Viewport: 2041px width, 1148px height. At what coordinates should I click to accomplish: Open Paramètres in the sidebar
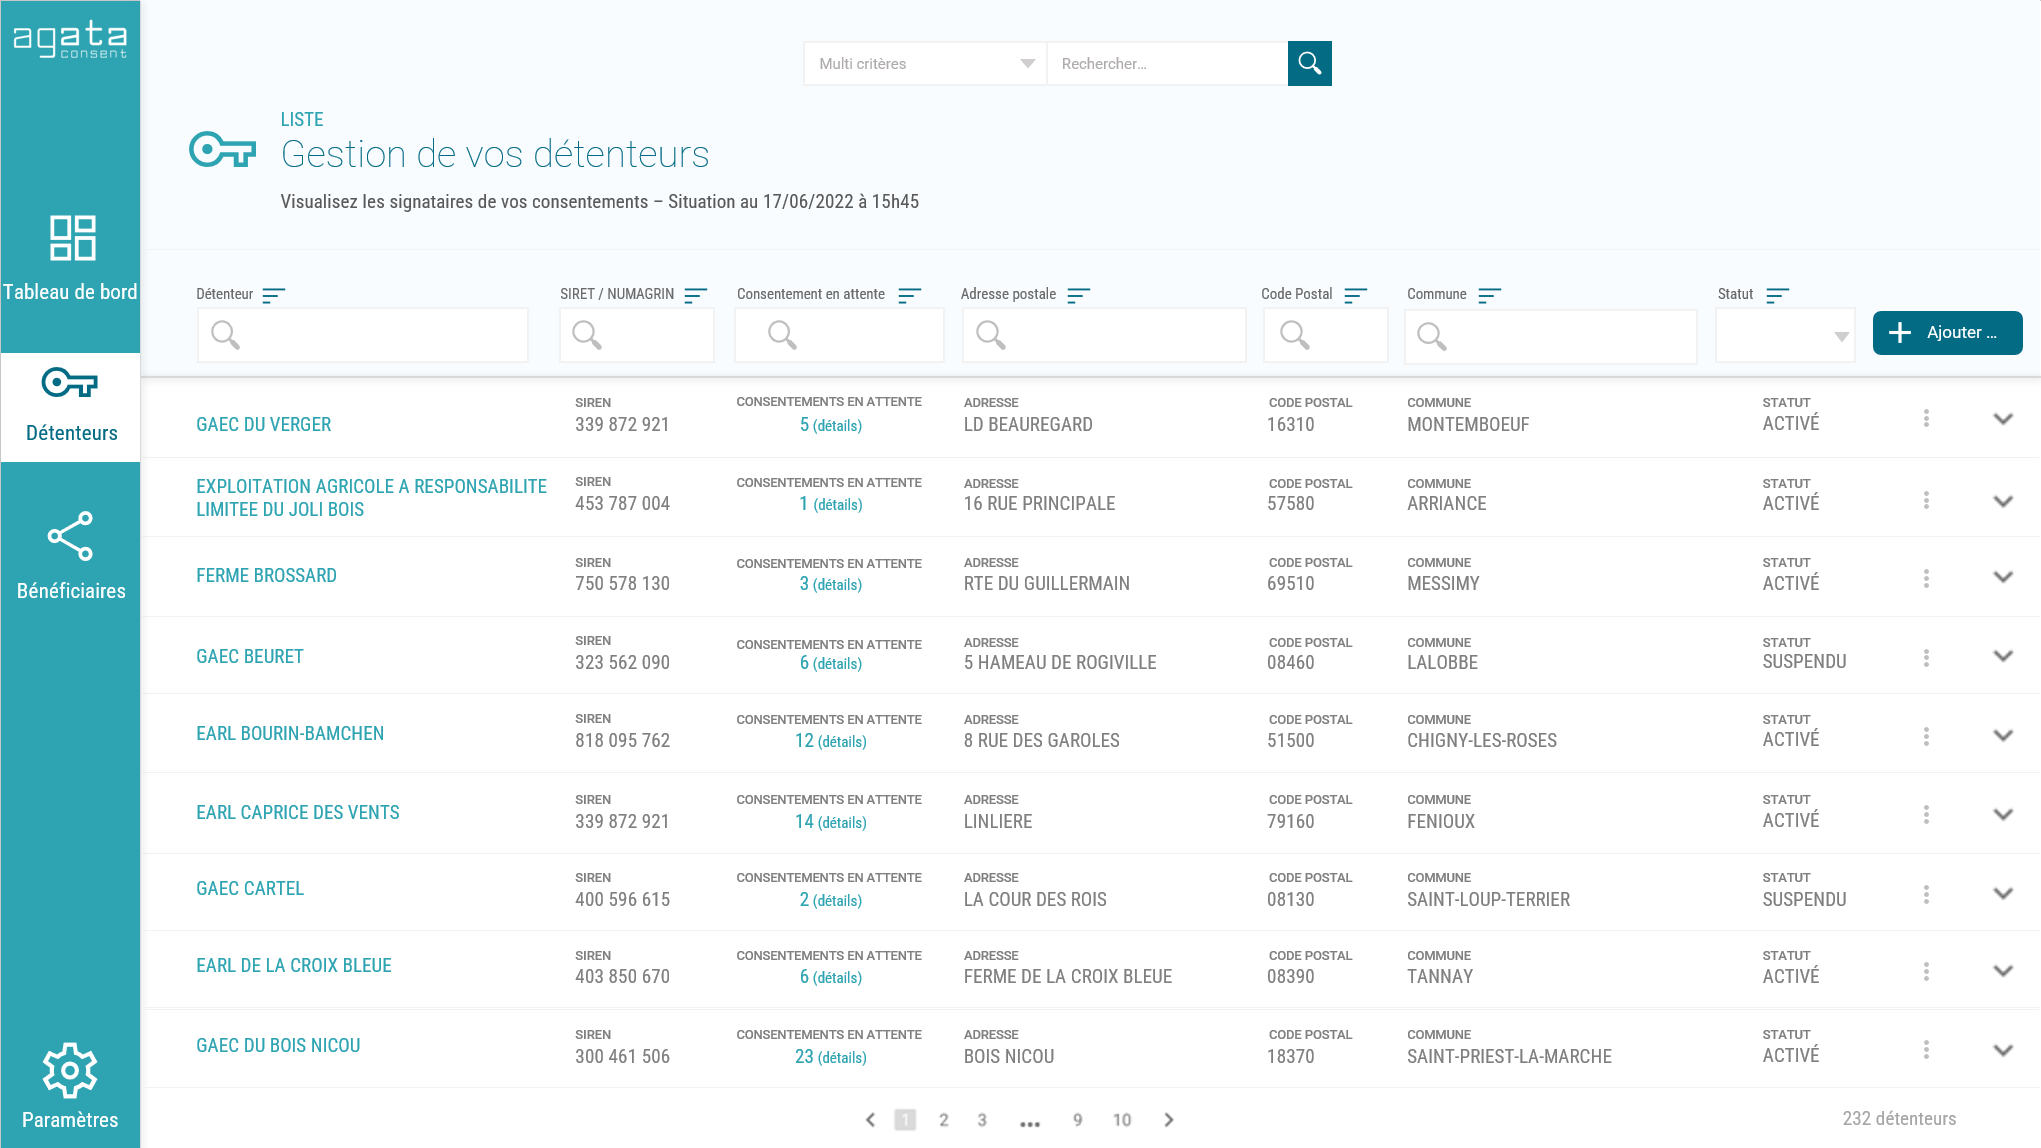tap(70, 1086)
